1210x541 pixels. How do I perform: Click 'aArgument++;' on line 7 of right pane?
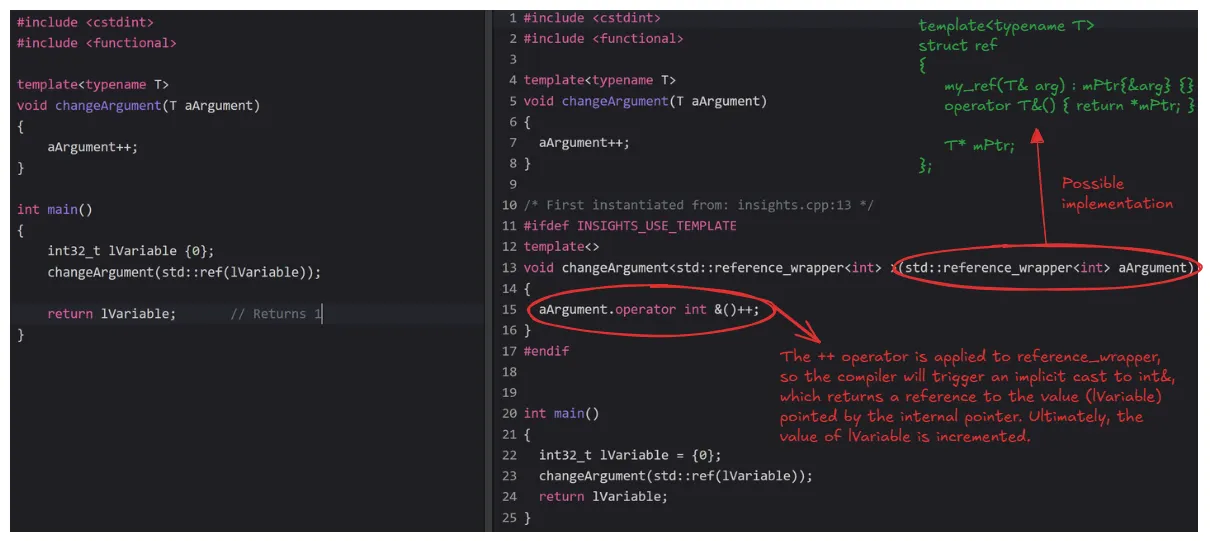click(x=584, y=143)
